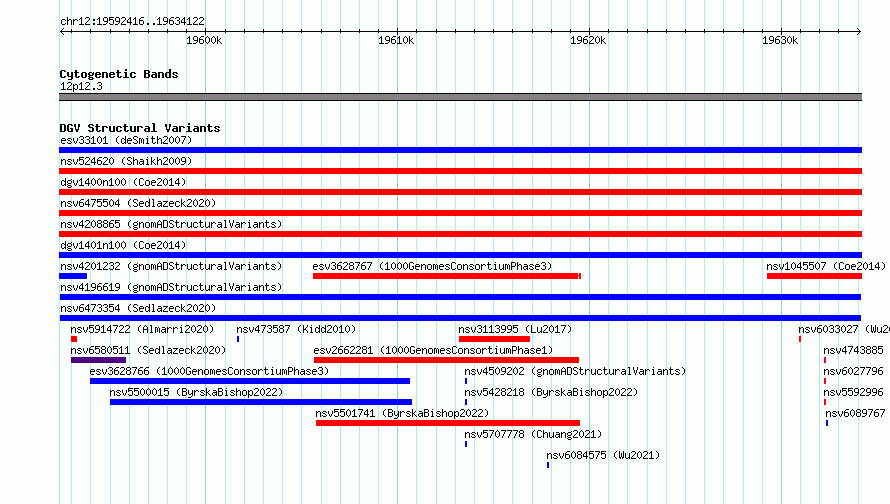Screen dimensions: 890x504
Task: Select the tiny blue nsv6084575 marker
Action: click(x=548, y=465)
